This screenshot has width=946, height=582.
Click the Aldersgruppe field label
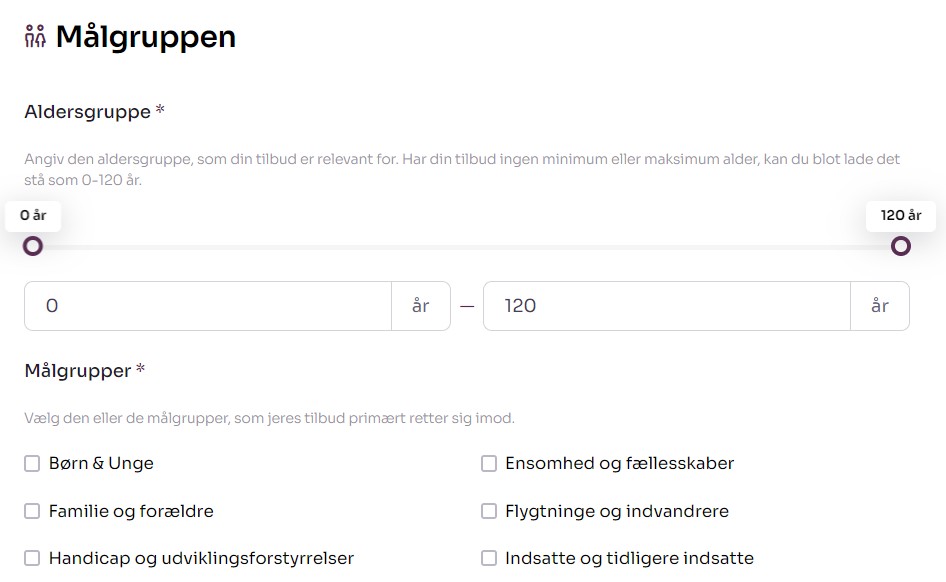(x=88, y=112)
